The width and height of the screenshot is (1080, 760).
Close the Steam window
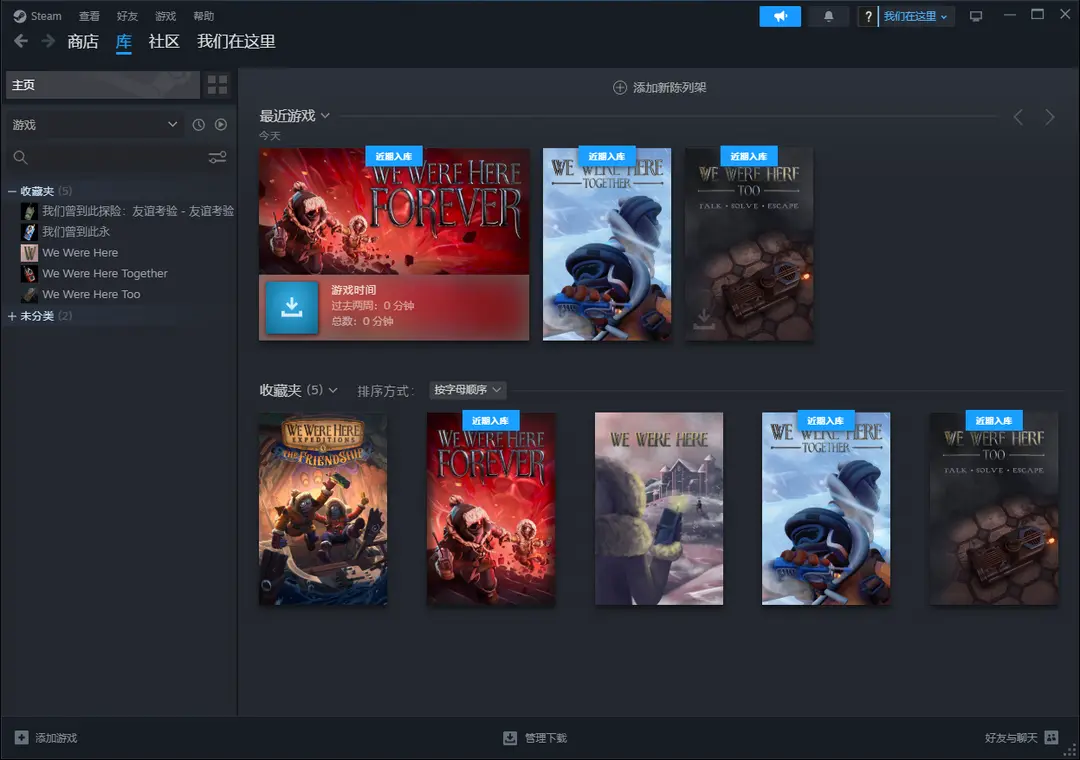click(1065, 15)
